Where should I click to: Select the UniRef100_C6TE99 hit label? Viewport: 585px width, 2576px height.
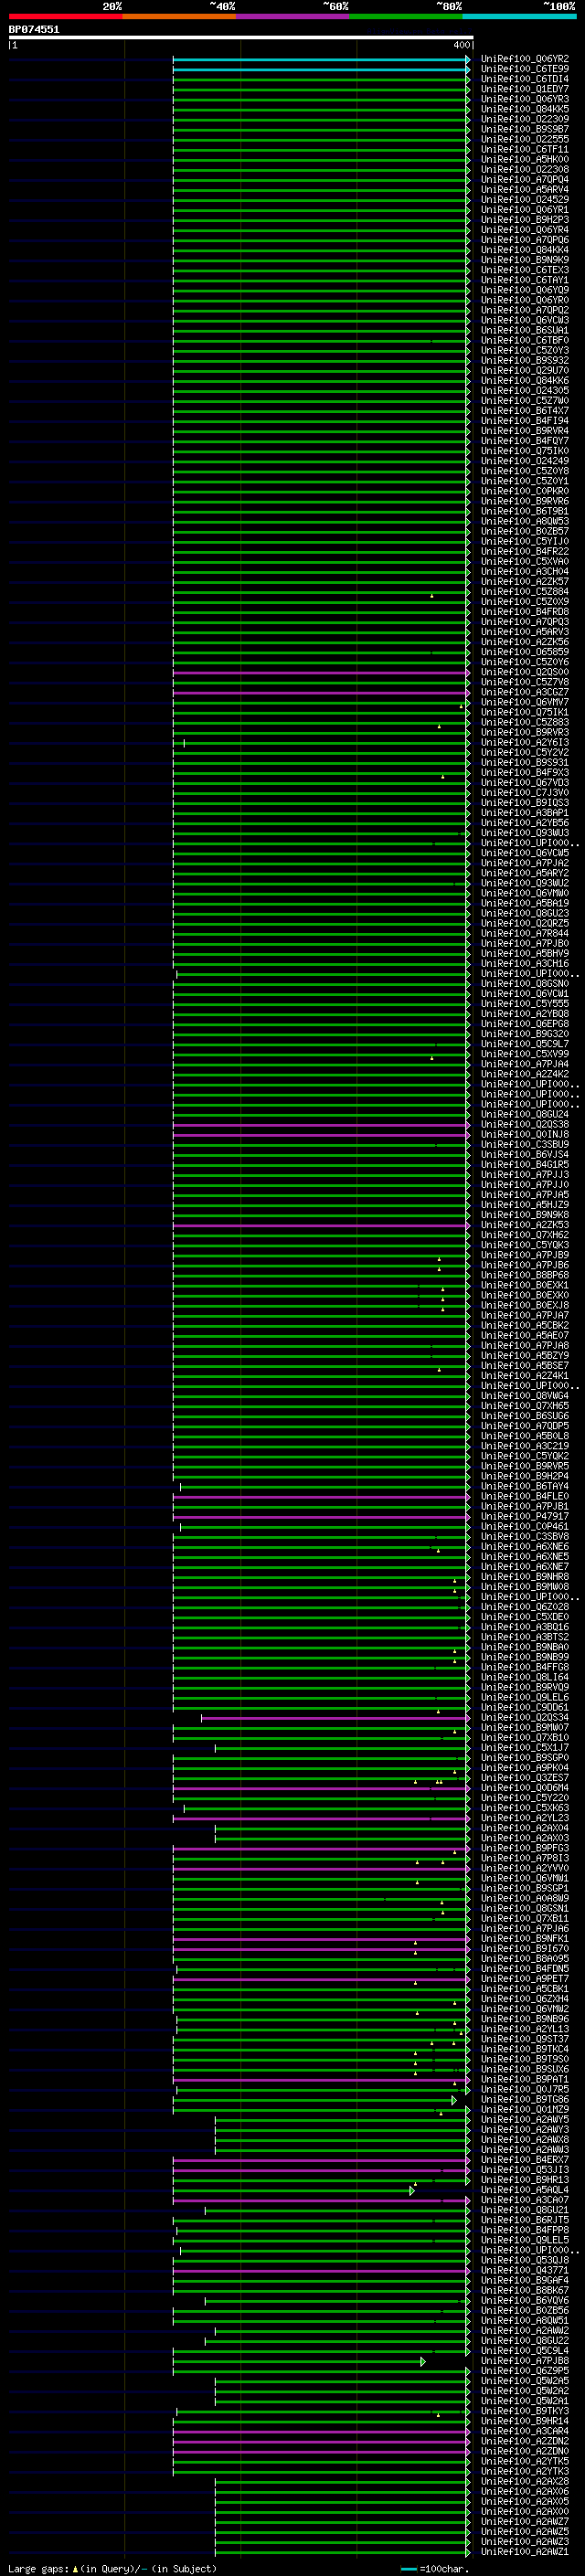524,69
